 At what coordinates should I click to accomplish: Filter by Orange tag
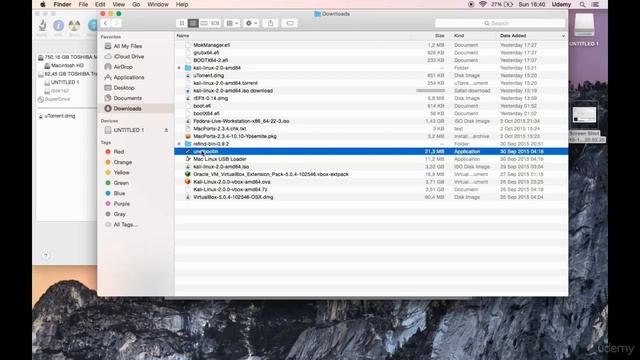point(122,162)
